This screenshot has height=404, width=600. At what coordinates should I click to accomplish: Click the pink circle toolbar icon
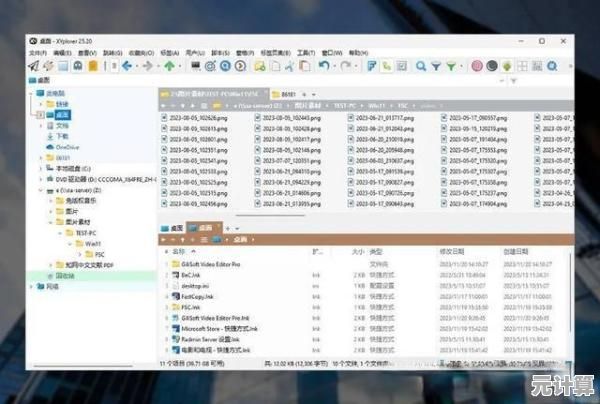click(x=477, y=66)
